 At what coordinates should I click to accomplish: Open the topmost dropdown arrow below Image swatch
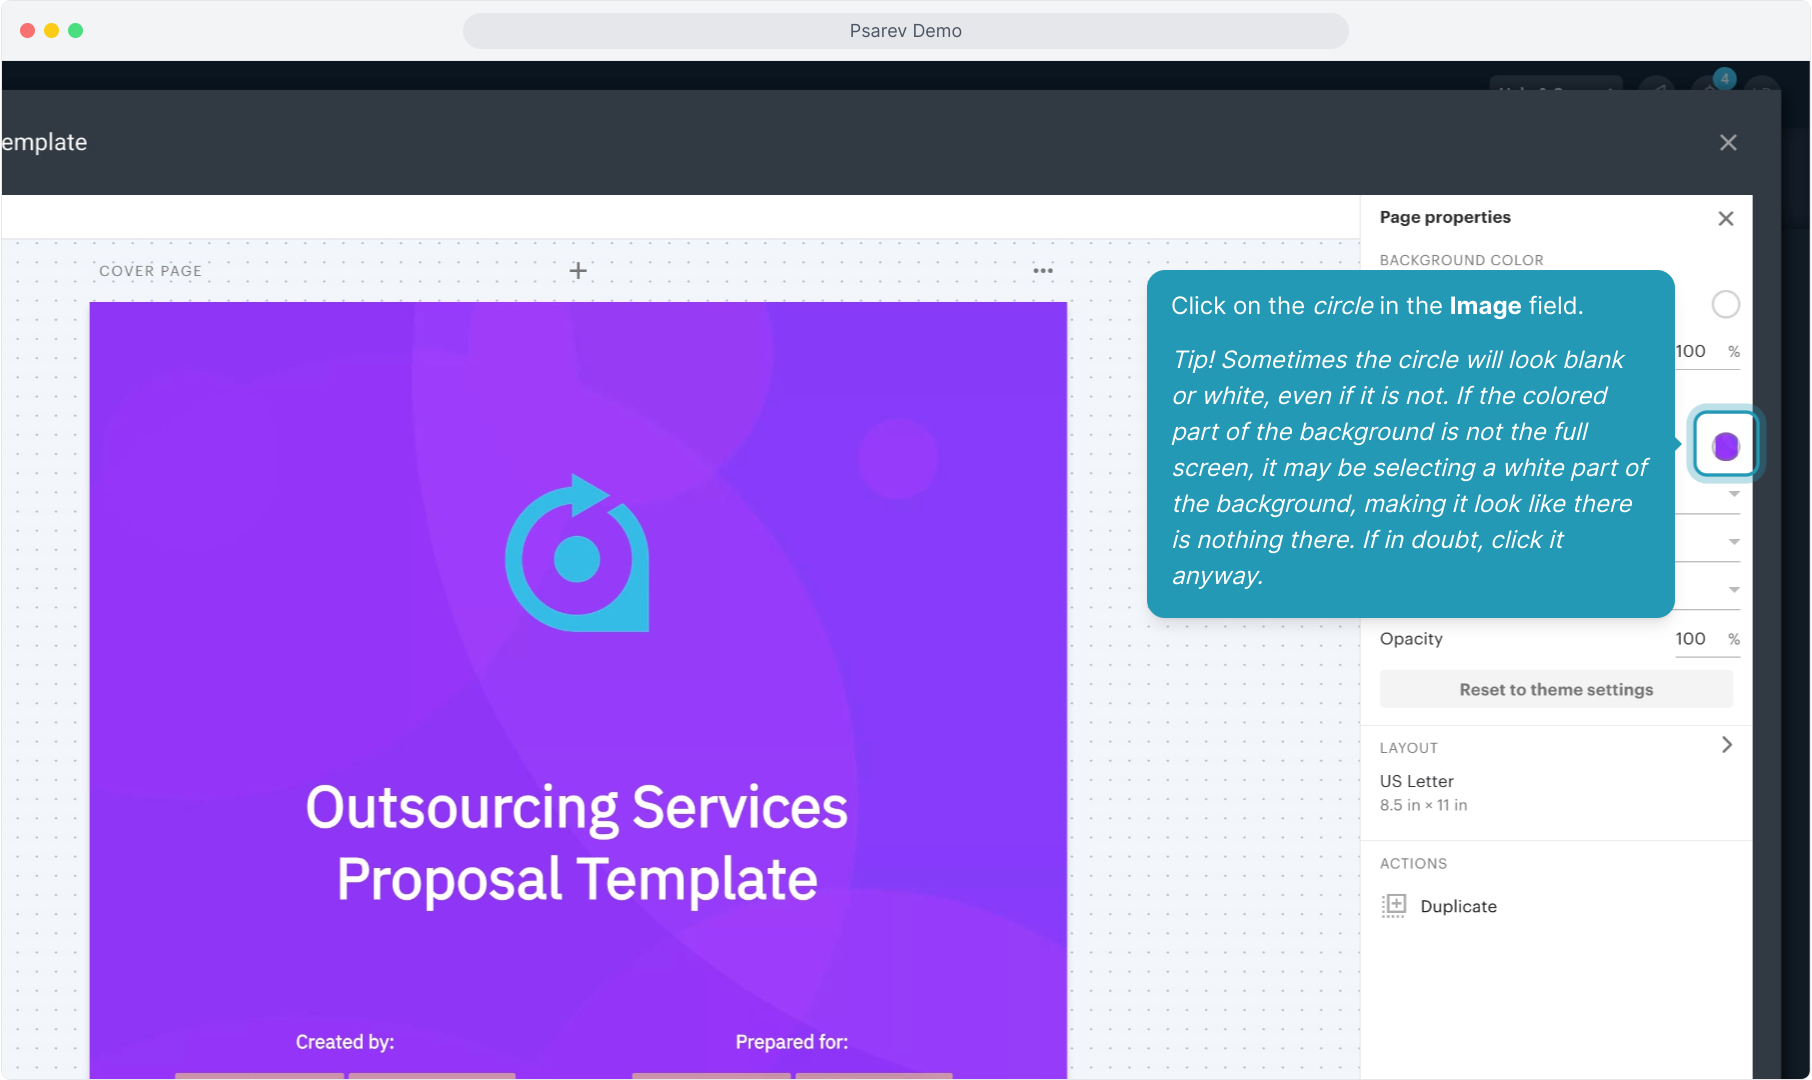(1734, 494)
